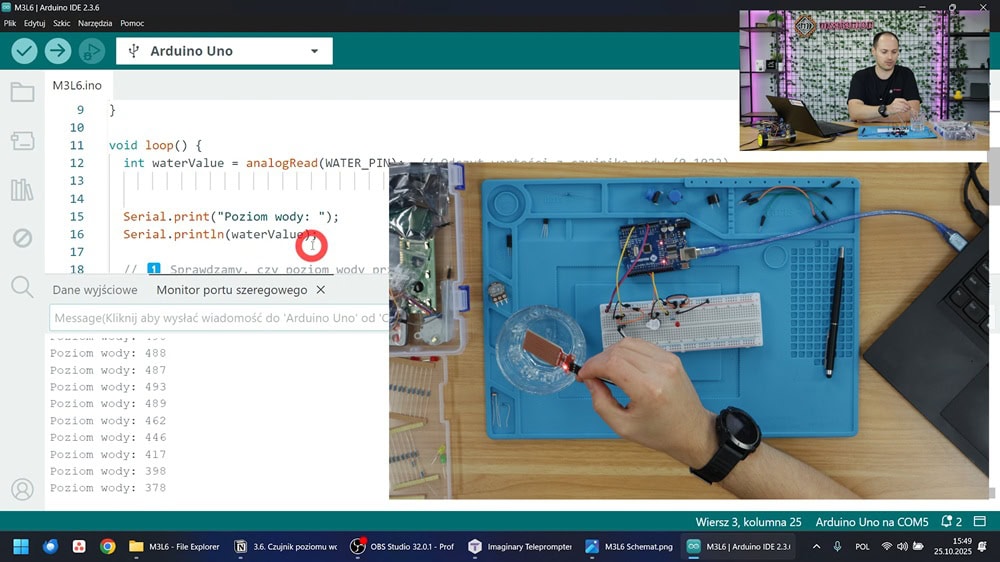The width and height of the screenshot is (1000, 562).
Task: Open the Szkic menu
Action: tap(61, 23)
